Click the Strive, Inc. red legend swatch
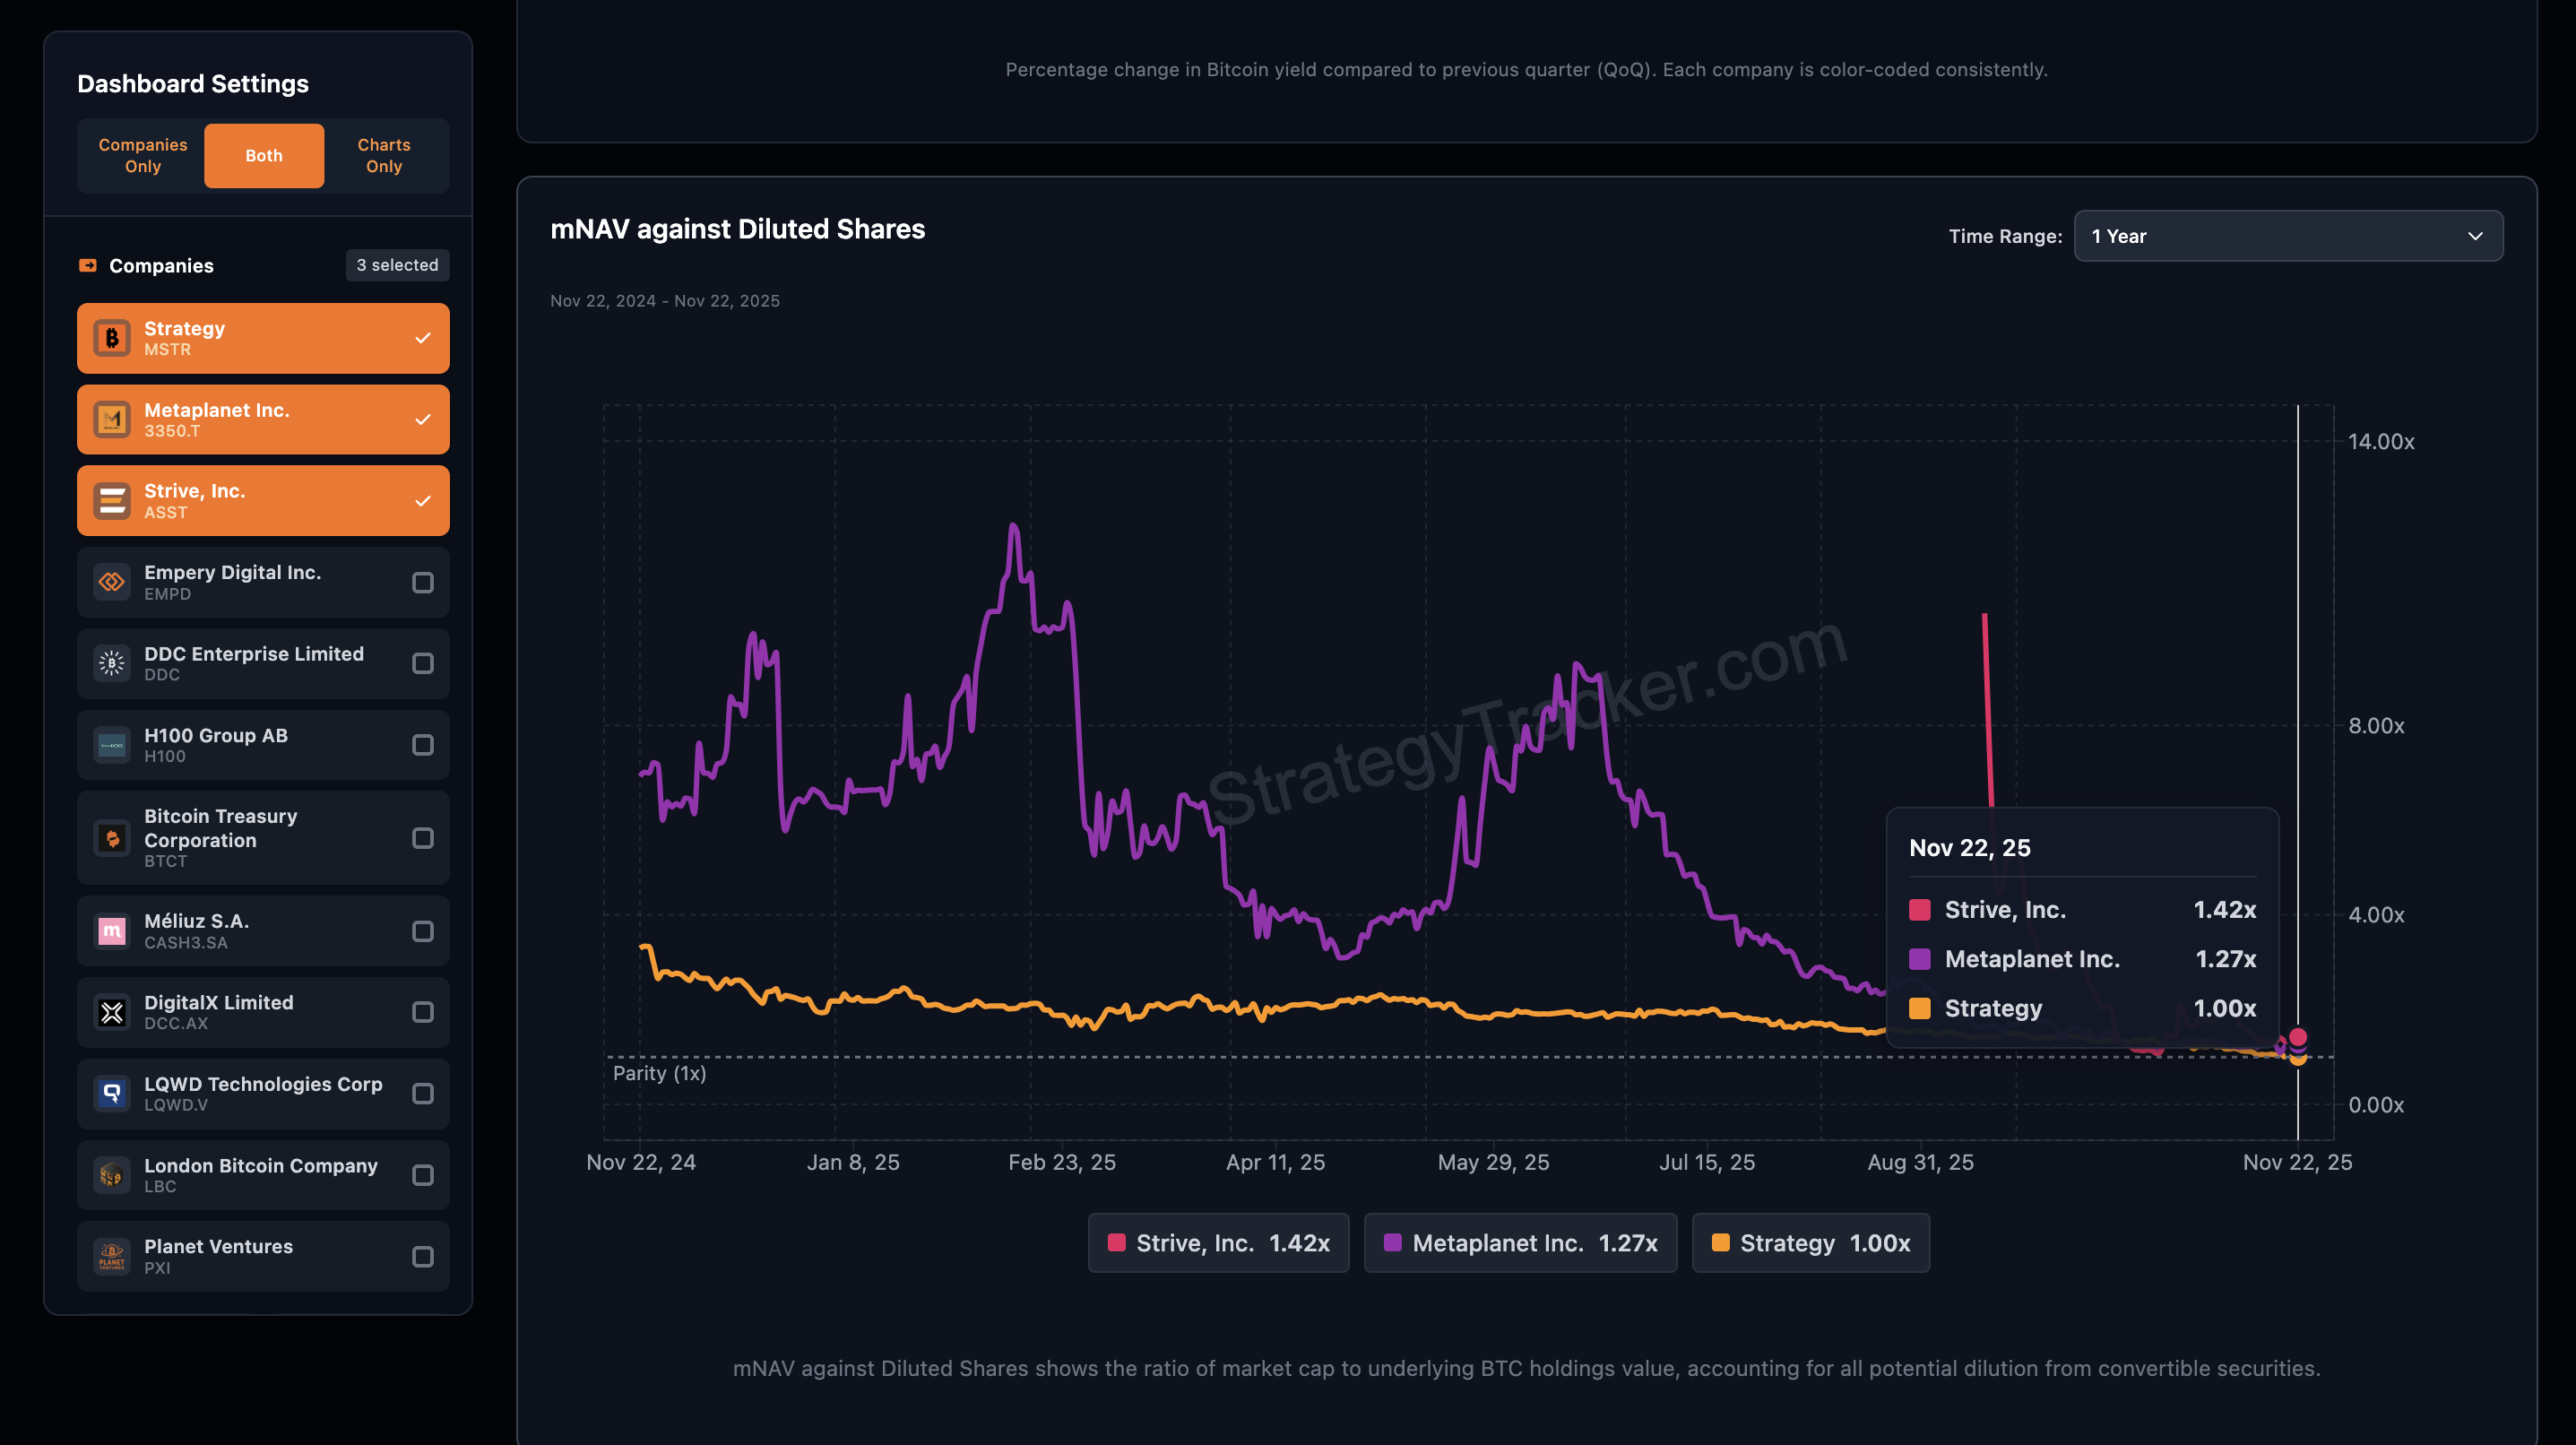2576x1445 pixels. coord(1117,1243)
